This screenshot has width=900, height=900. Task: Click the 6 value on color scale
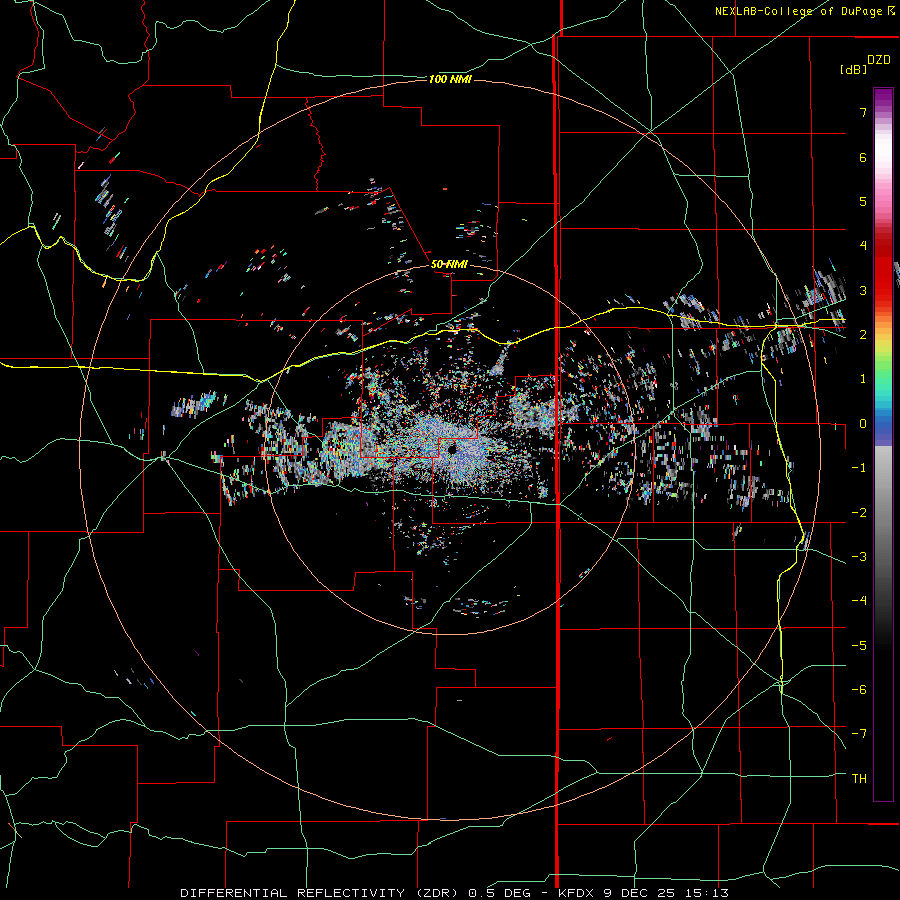[863, 157]
